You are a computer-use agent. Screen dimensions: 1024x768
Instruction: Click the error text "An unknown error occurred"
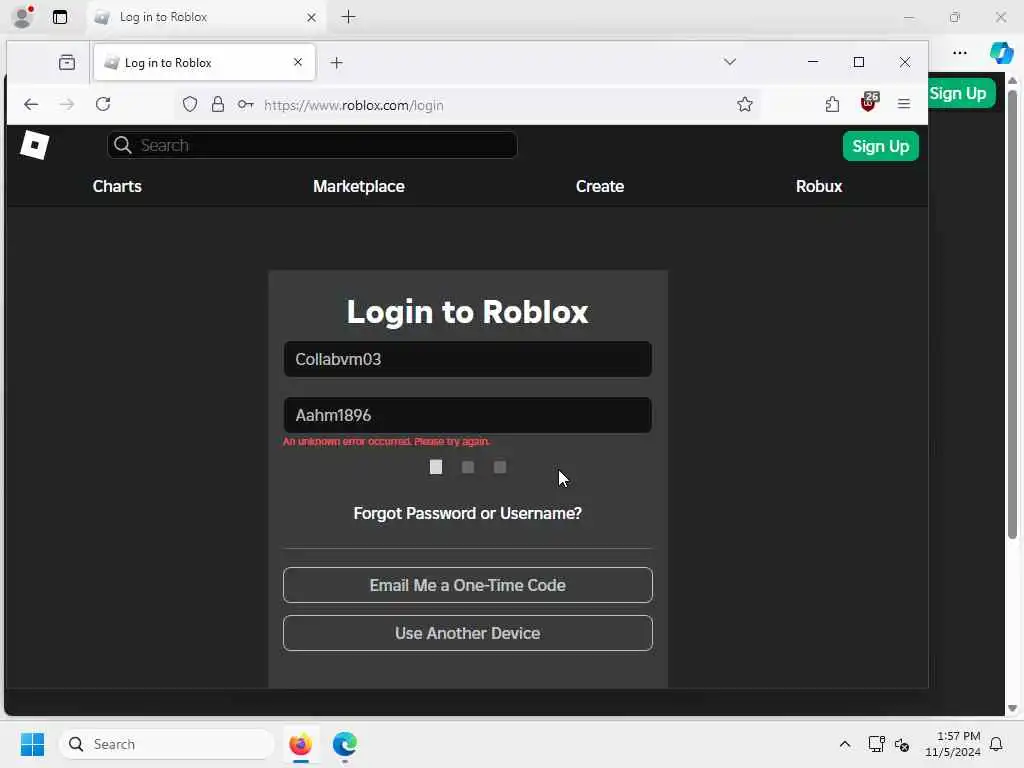[x=386, y=441]
